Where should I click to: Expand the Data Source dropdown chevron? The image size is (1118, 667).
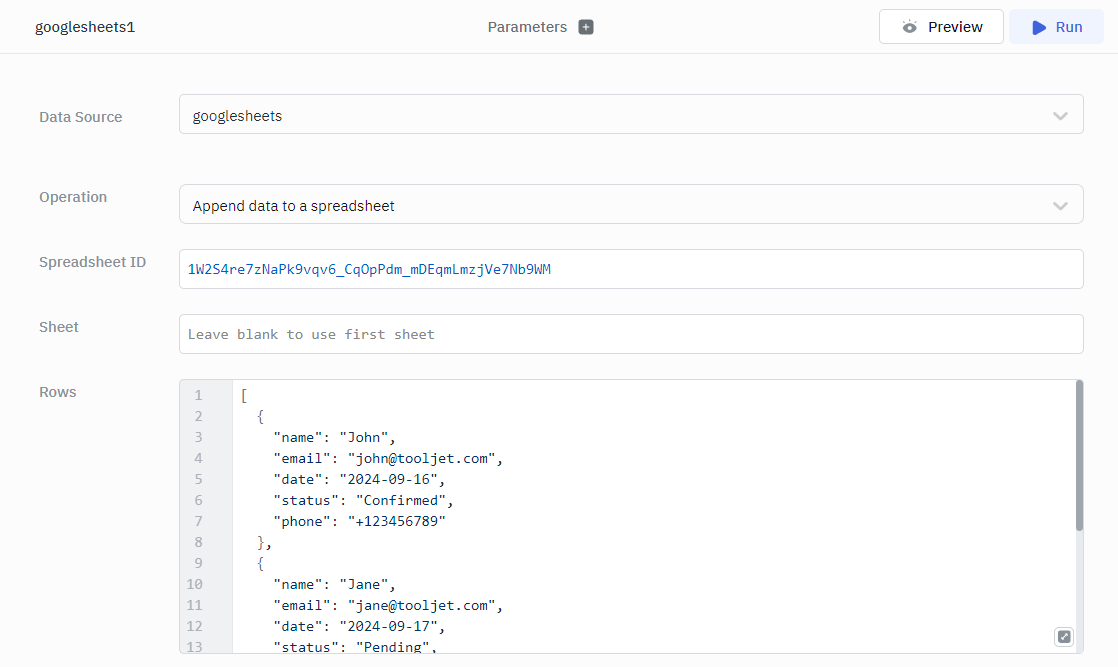coord(1060,116)
